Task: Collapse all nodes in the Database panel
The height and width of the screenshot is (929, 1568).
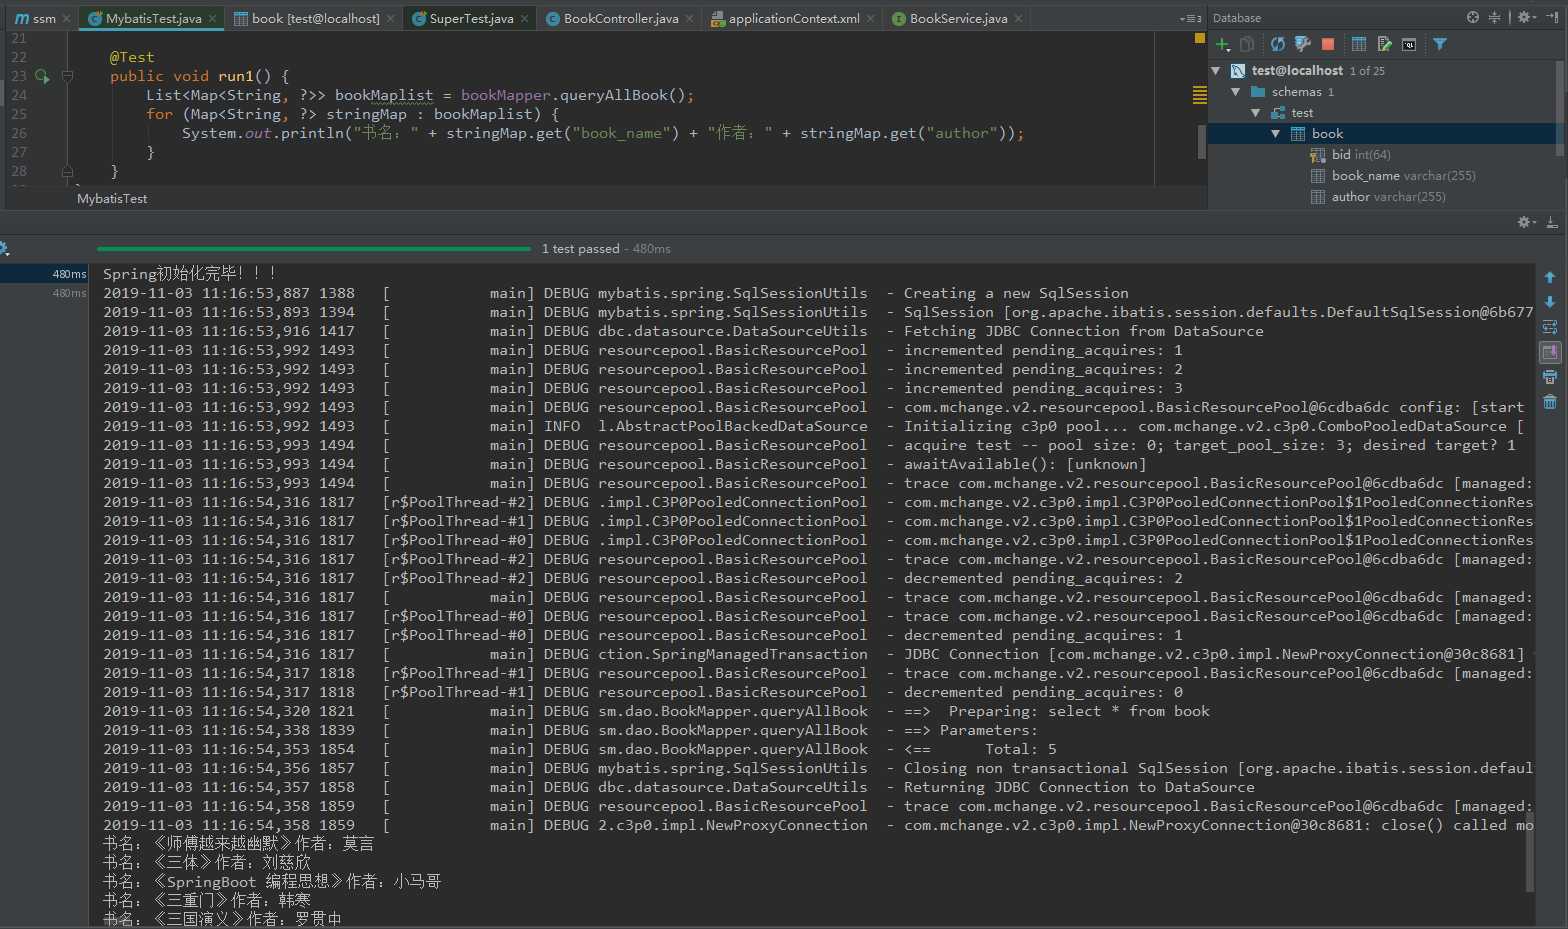Action: [1494, 17]
